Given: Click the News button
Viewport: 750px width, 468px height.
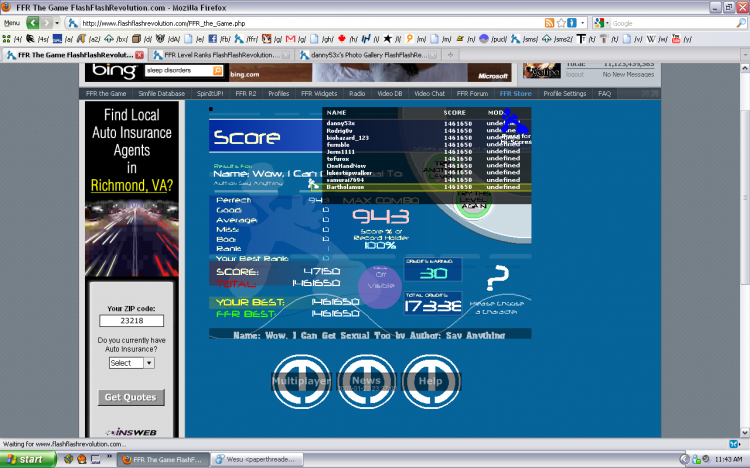Looking at the screenshot, I should (x=366, y=381).
